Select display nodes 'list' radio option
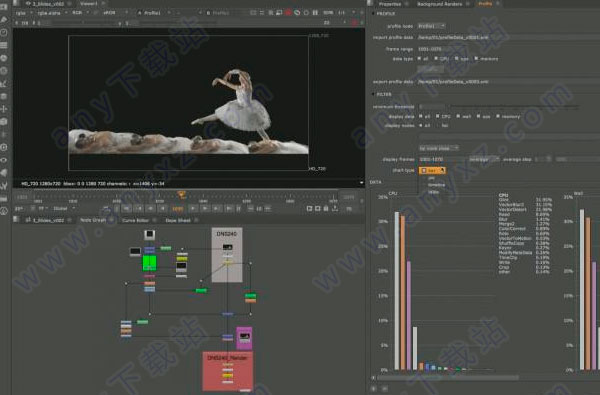Image resolution: width=600 pixels, height=395 pixels. point(437,125)
